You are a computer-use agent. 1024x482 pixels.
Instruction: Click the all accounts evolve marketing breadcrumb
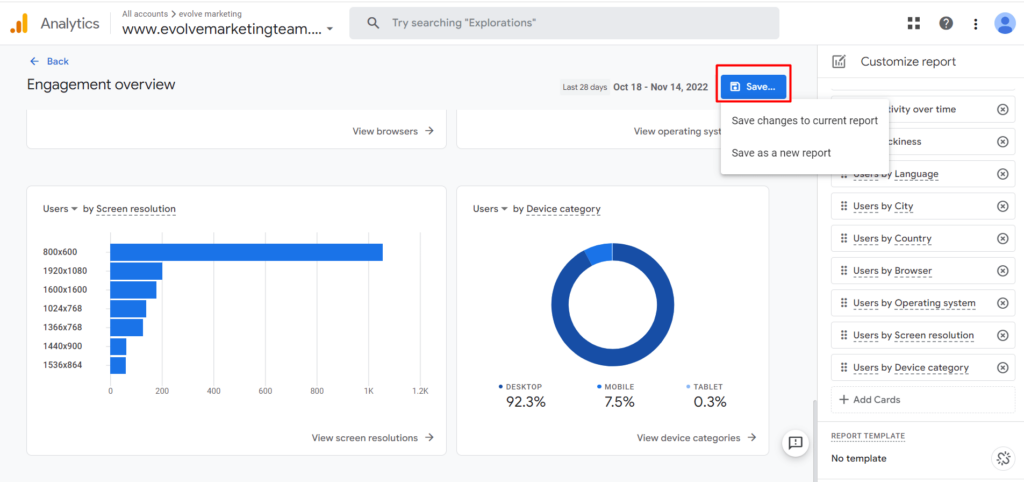[182, 14]
